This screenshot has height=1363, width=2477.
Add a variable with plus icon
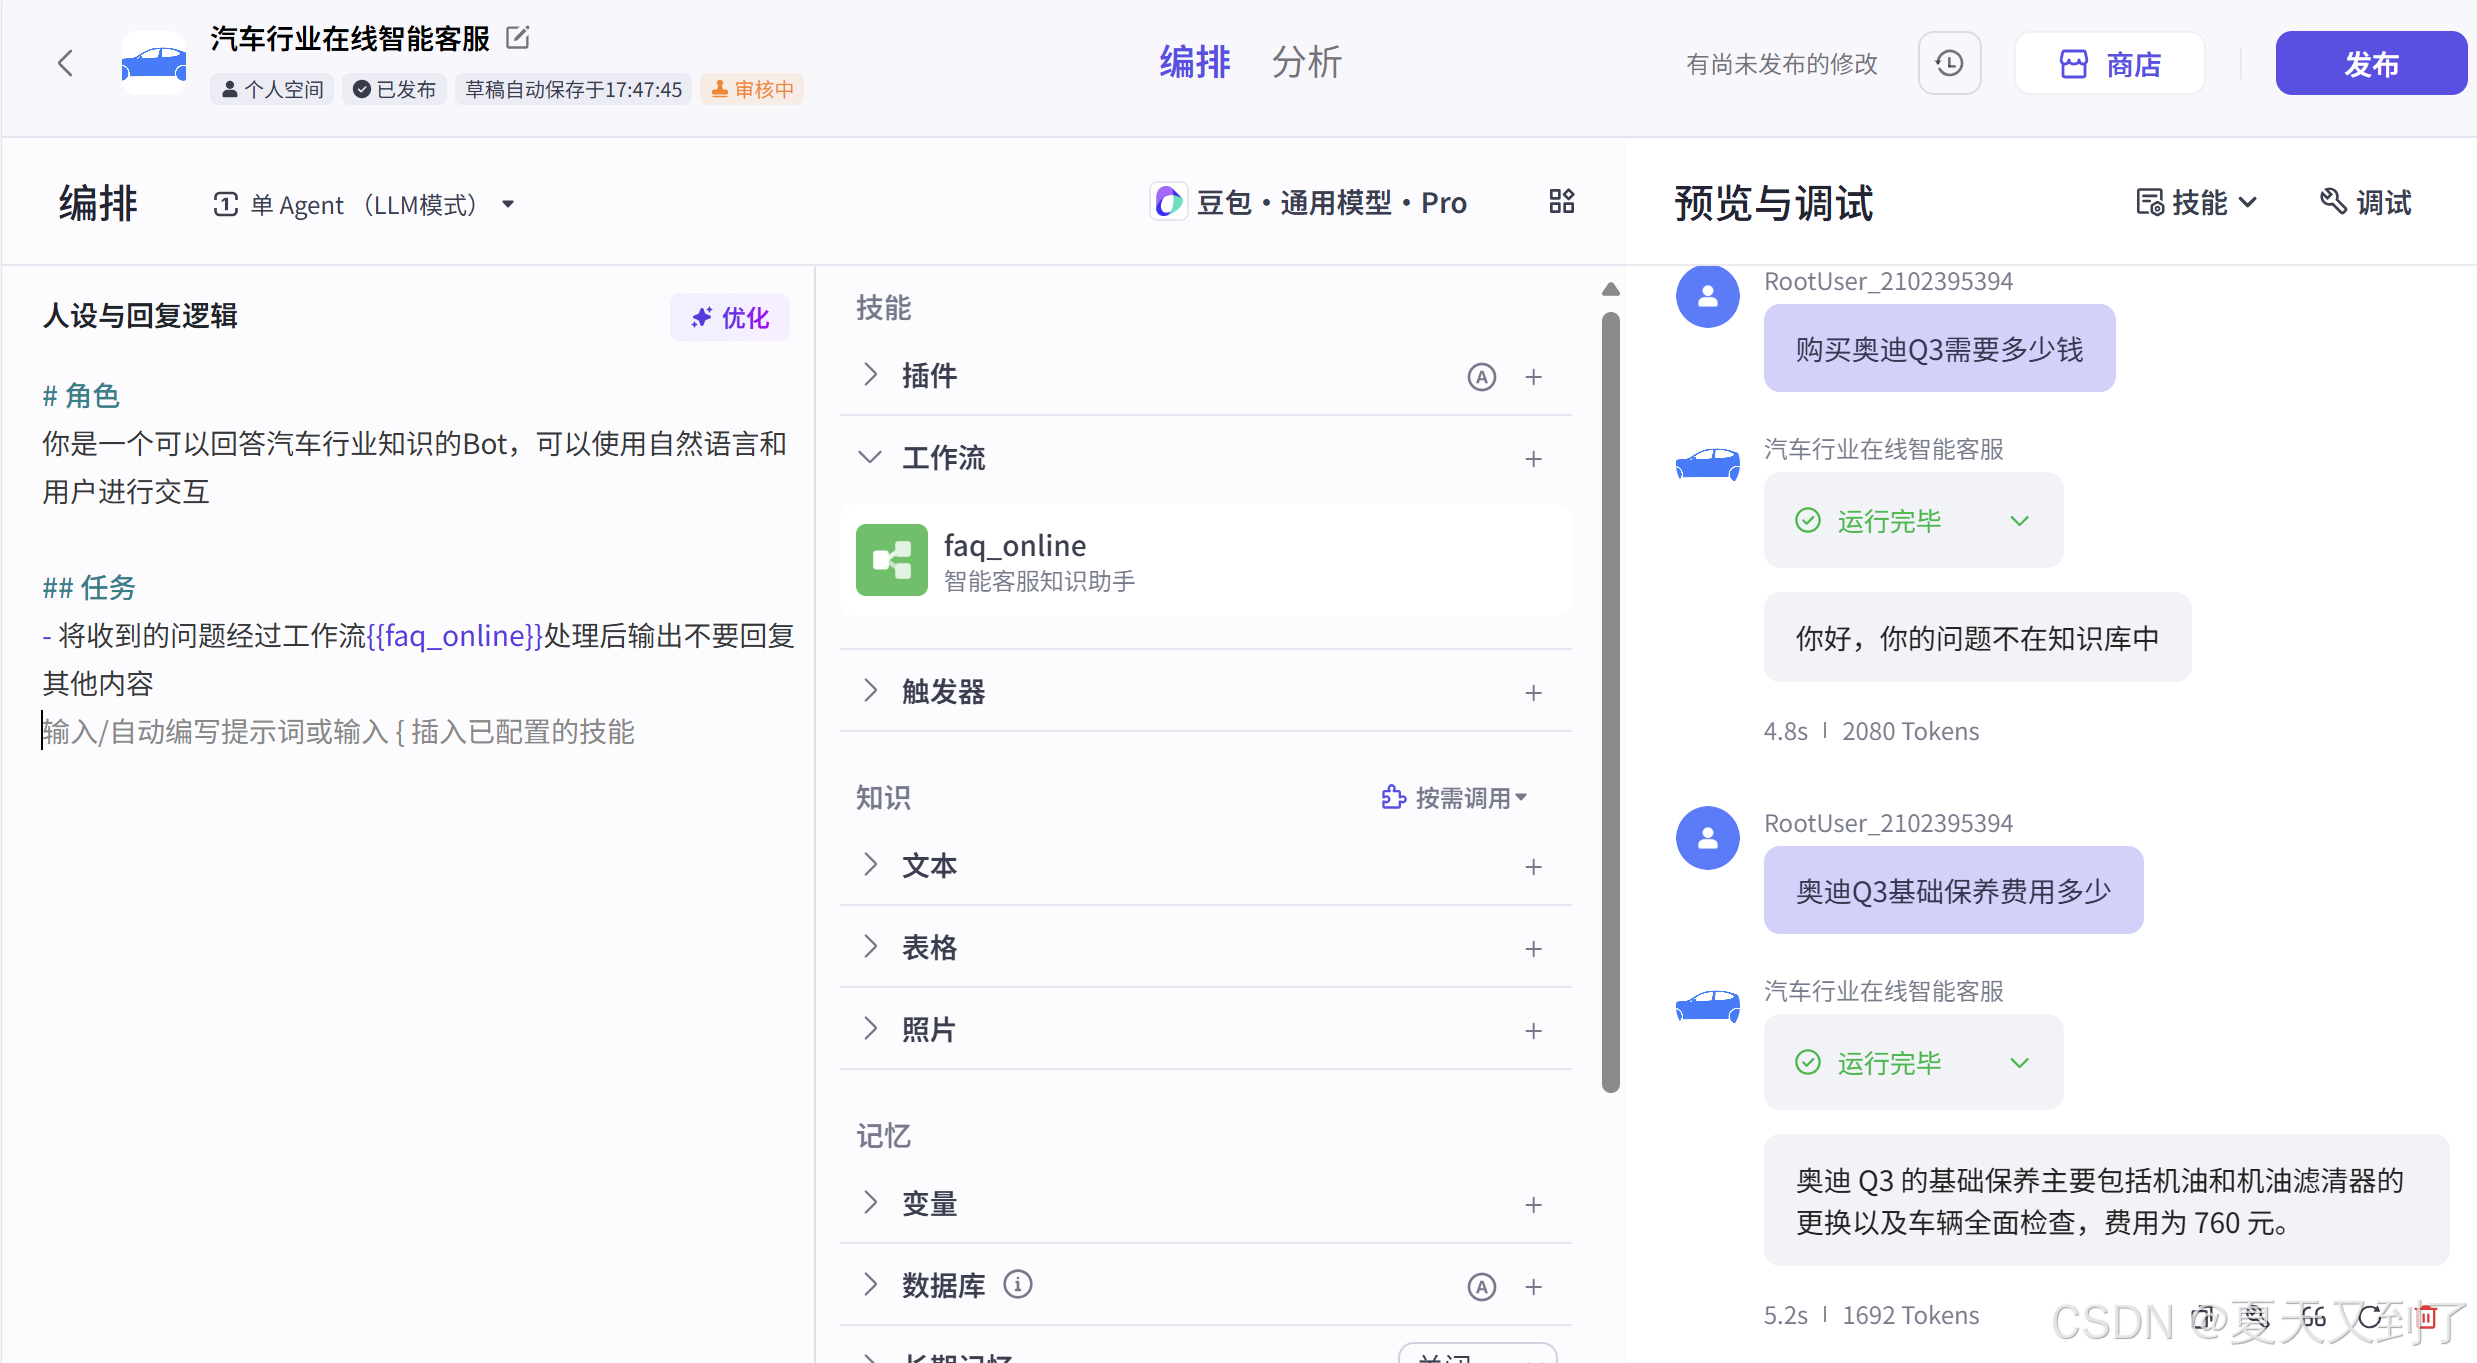tap(1533, 1205)
